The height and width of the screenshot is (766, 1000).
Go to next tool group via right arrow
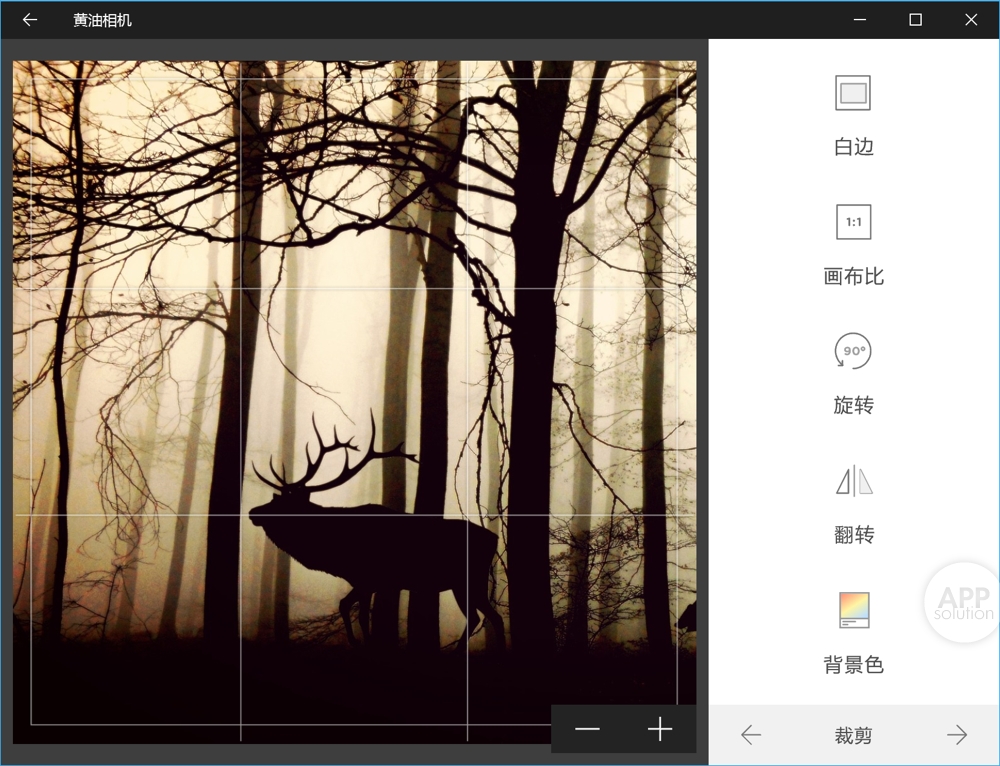[957, 735]
